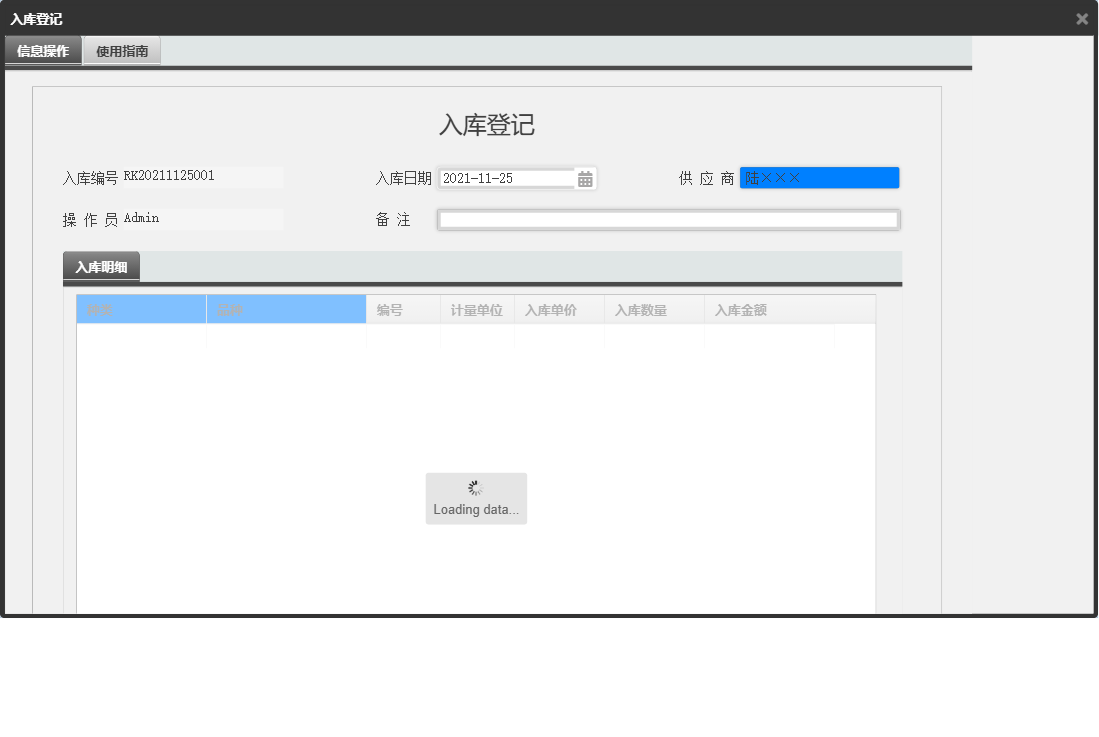Open the 供应商 selector showing 陆×××
Image resolution: width=1099 pixels, height=737 pixels.
(x=818, y=177)
